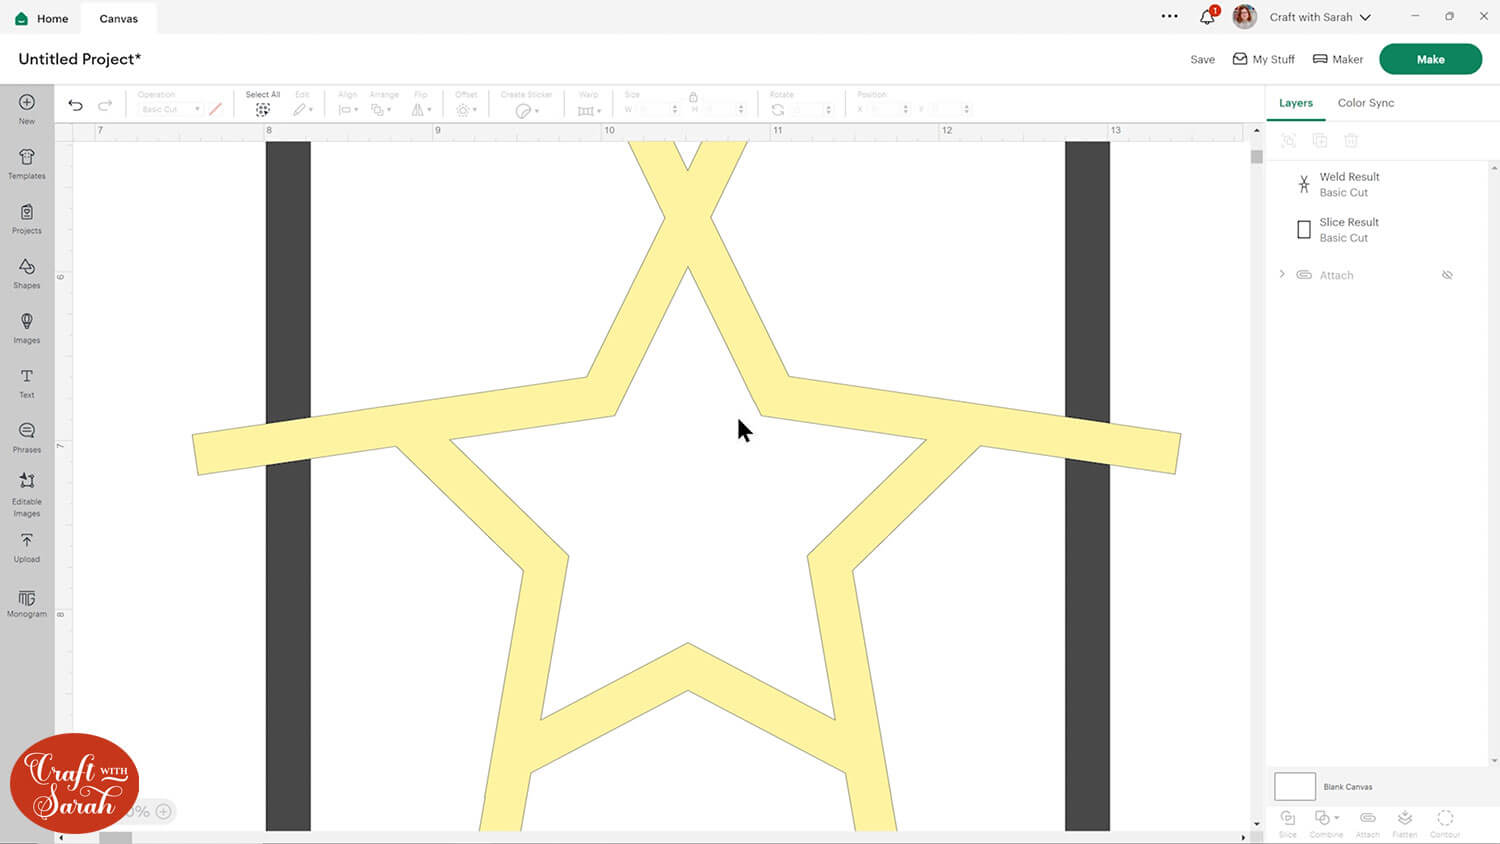Click the Position Y input field
1500x844 pixels.
coord(948,109)
